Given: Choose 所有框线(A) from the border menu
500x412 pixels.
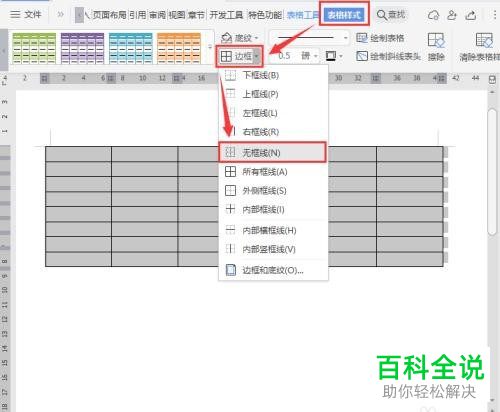Looking at the screenshot, I should pyautogui.click(x=273, y=172).
